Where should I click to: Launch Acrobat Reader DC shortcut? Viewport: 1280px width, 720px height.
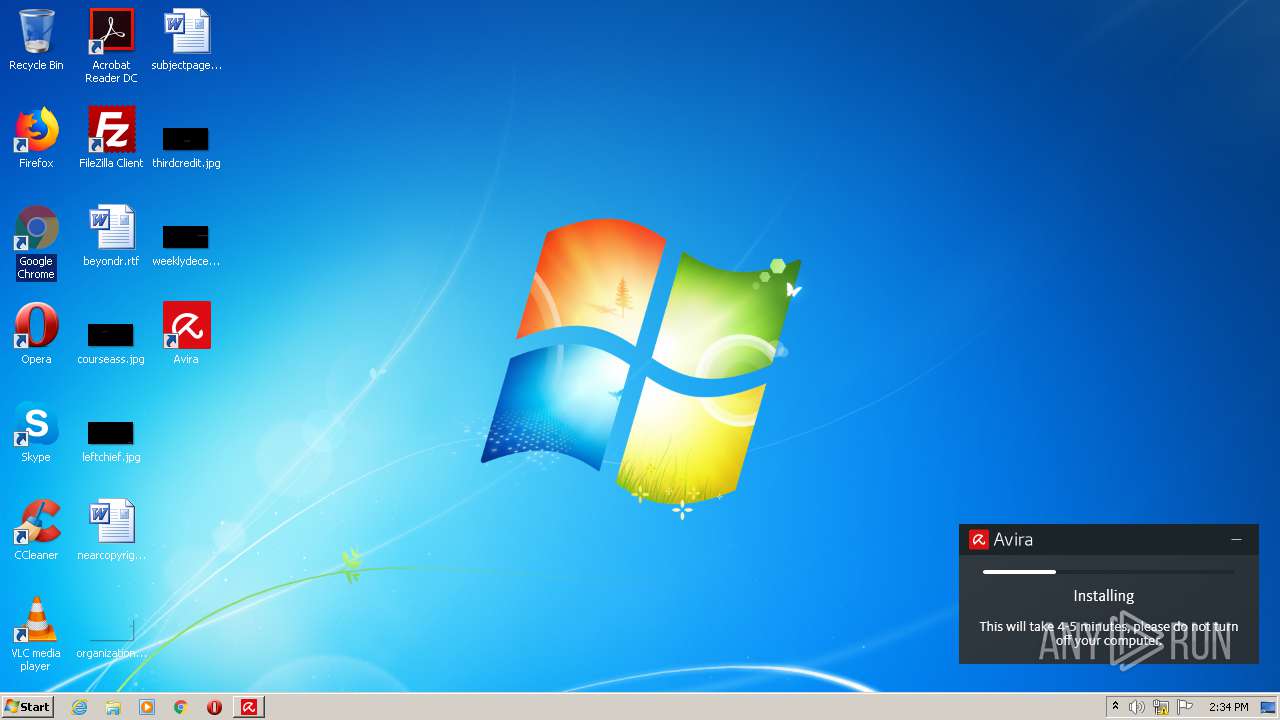(x=111, y=46)
